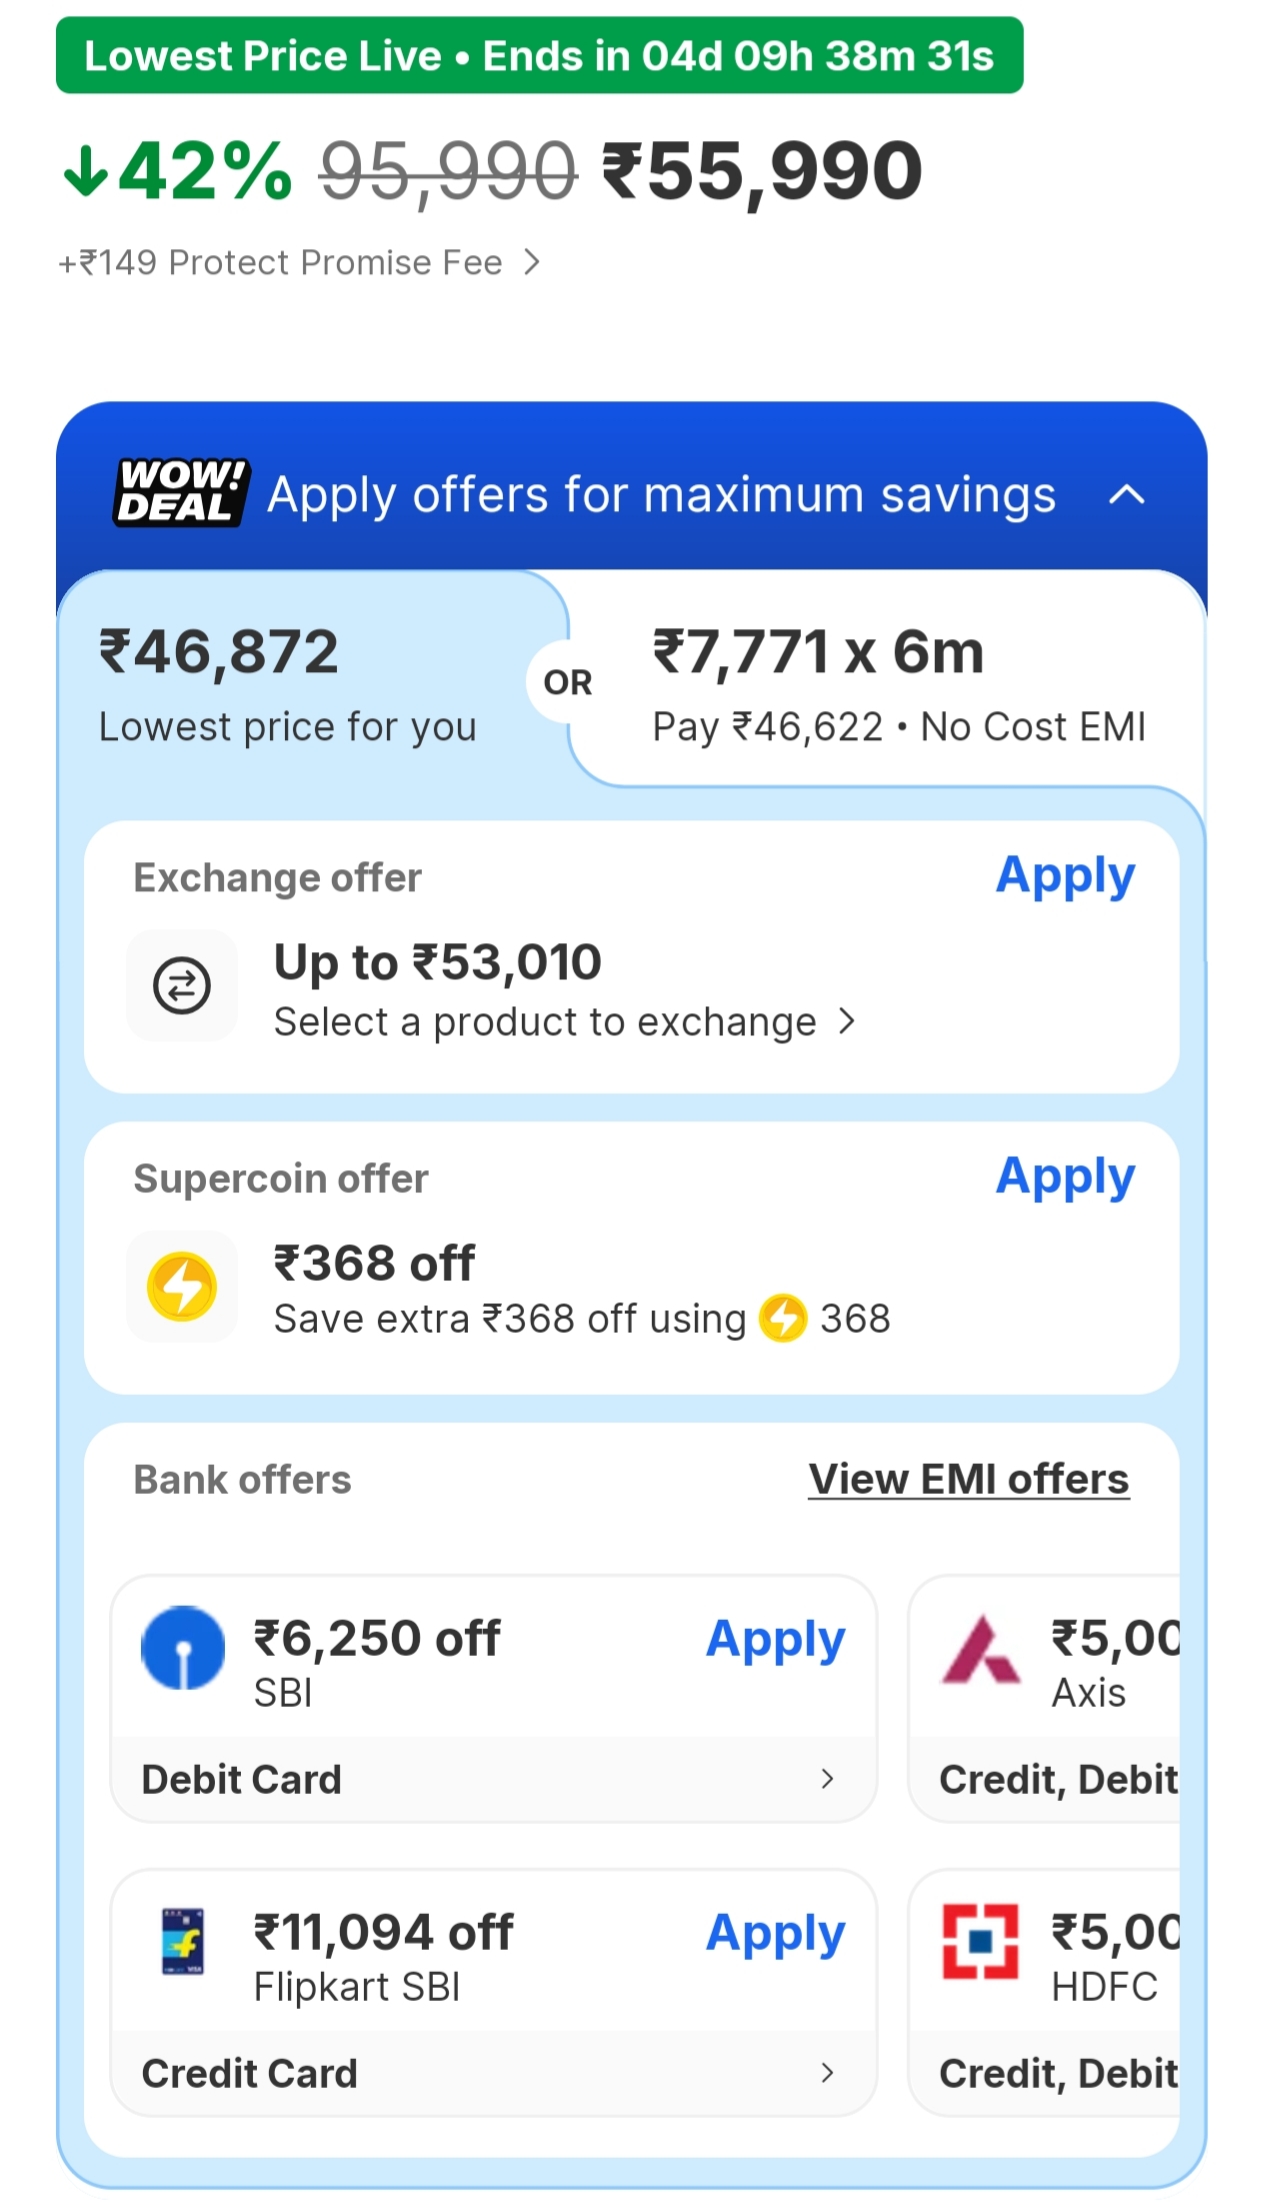Collapse the Apply offers for maximum savings panel
The width and height of the screenshot is (1263, 2202).
click(1127, 495)
